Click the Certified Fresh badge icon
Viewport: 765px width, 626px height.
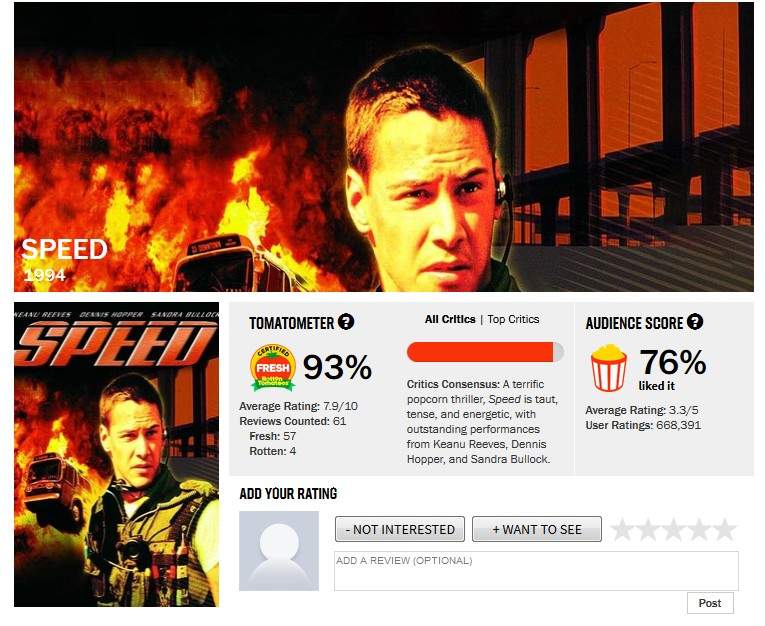(273, 368)
